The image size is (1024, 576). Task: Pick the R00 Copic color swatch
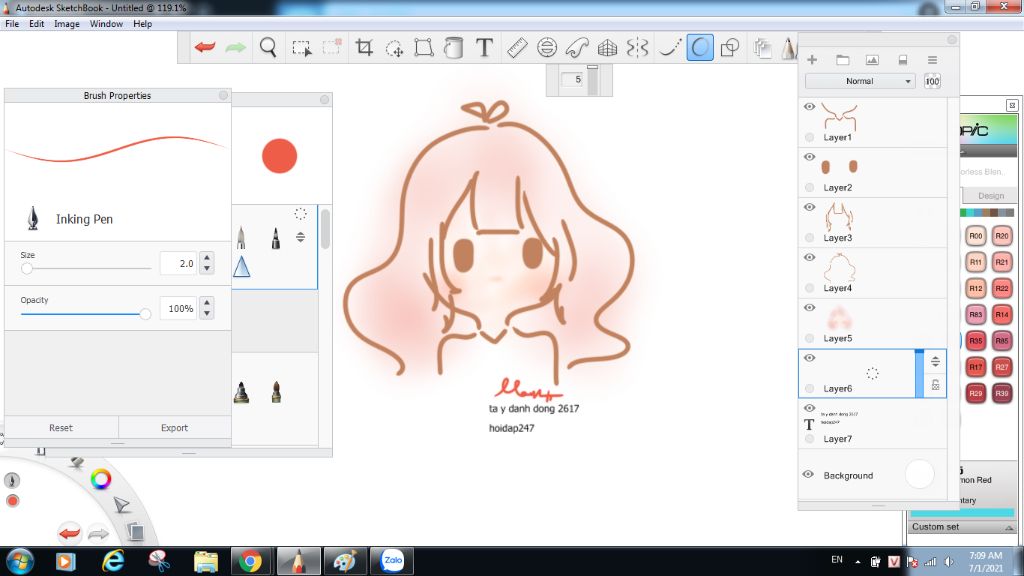click(976, 236)
